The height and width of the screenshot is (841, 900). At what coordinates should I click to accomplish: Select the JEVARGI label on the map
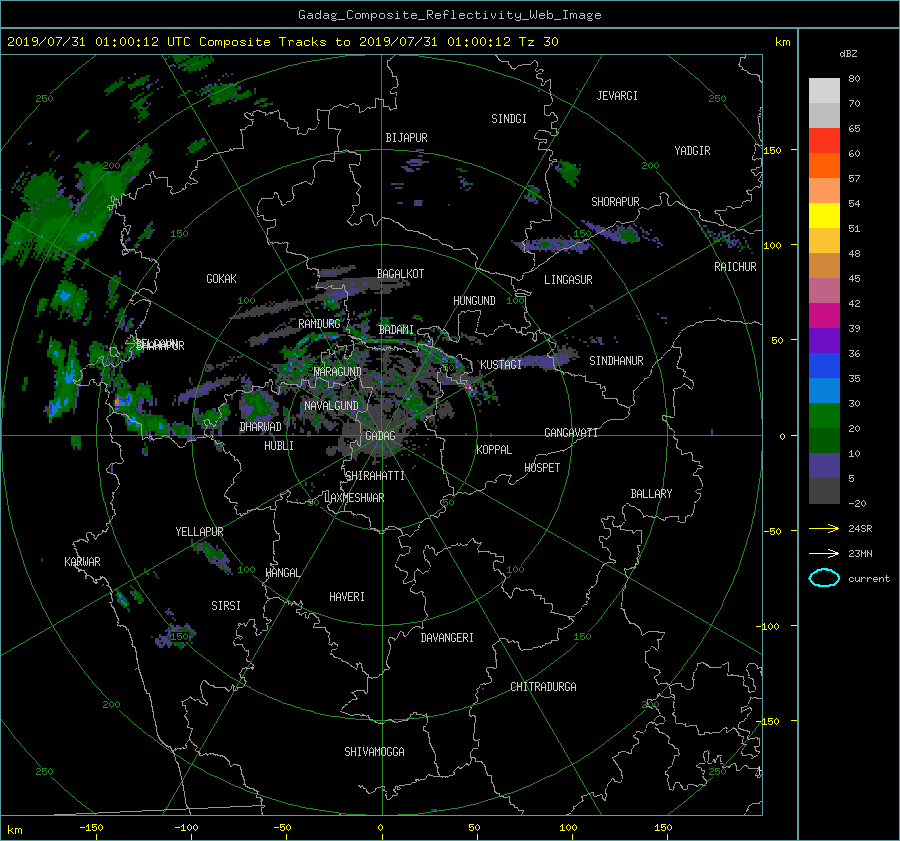(617, 96)
